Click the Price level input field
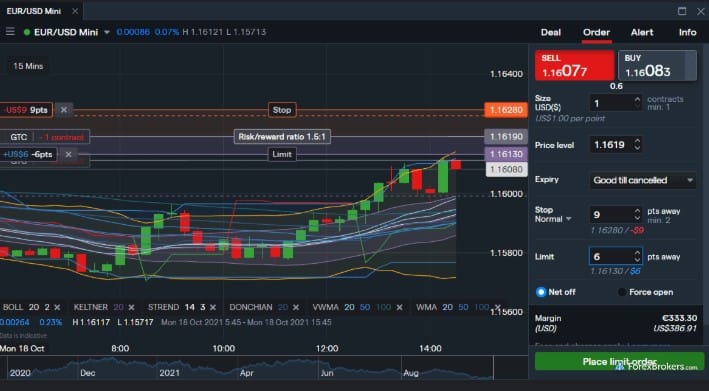This screenshot has height=391, width=709. pos(611,145)
